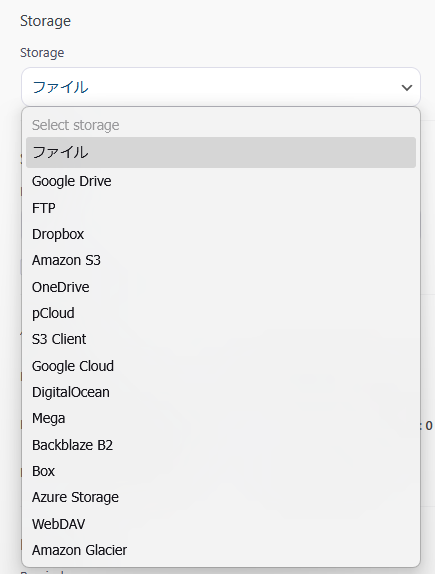Select the ファイル option in list

pos(221,152)
